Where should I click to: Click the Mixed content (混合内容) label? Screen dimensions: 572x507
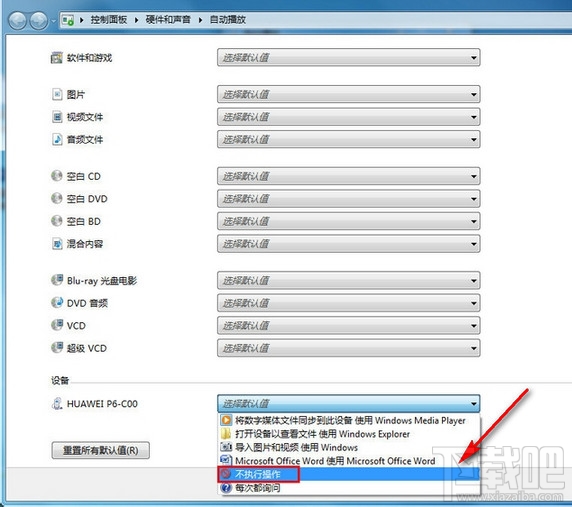(85, 244)
